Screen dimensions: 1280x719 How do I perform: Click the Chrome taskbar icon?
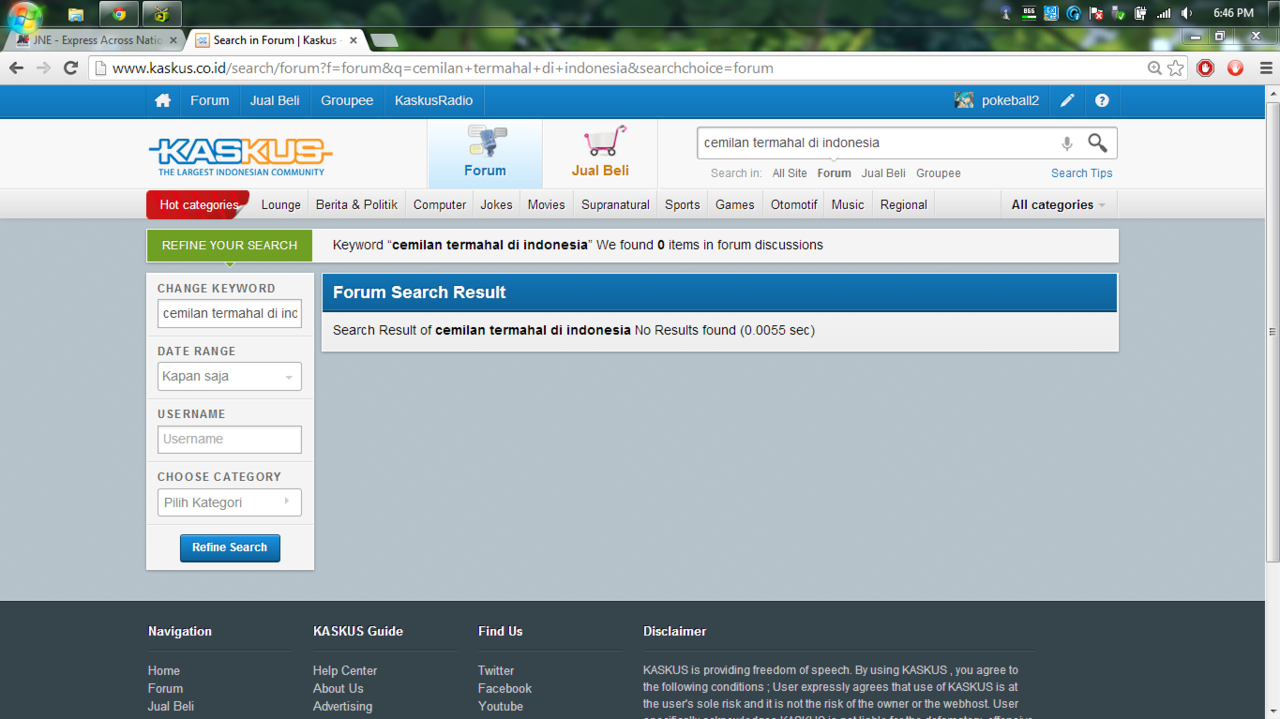point(119,14)
